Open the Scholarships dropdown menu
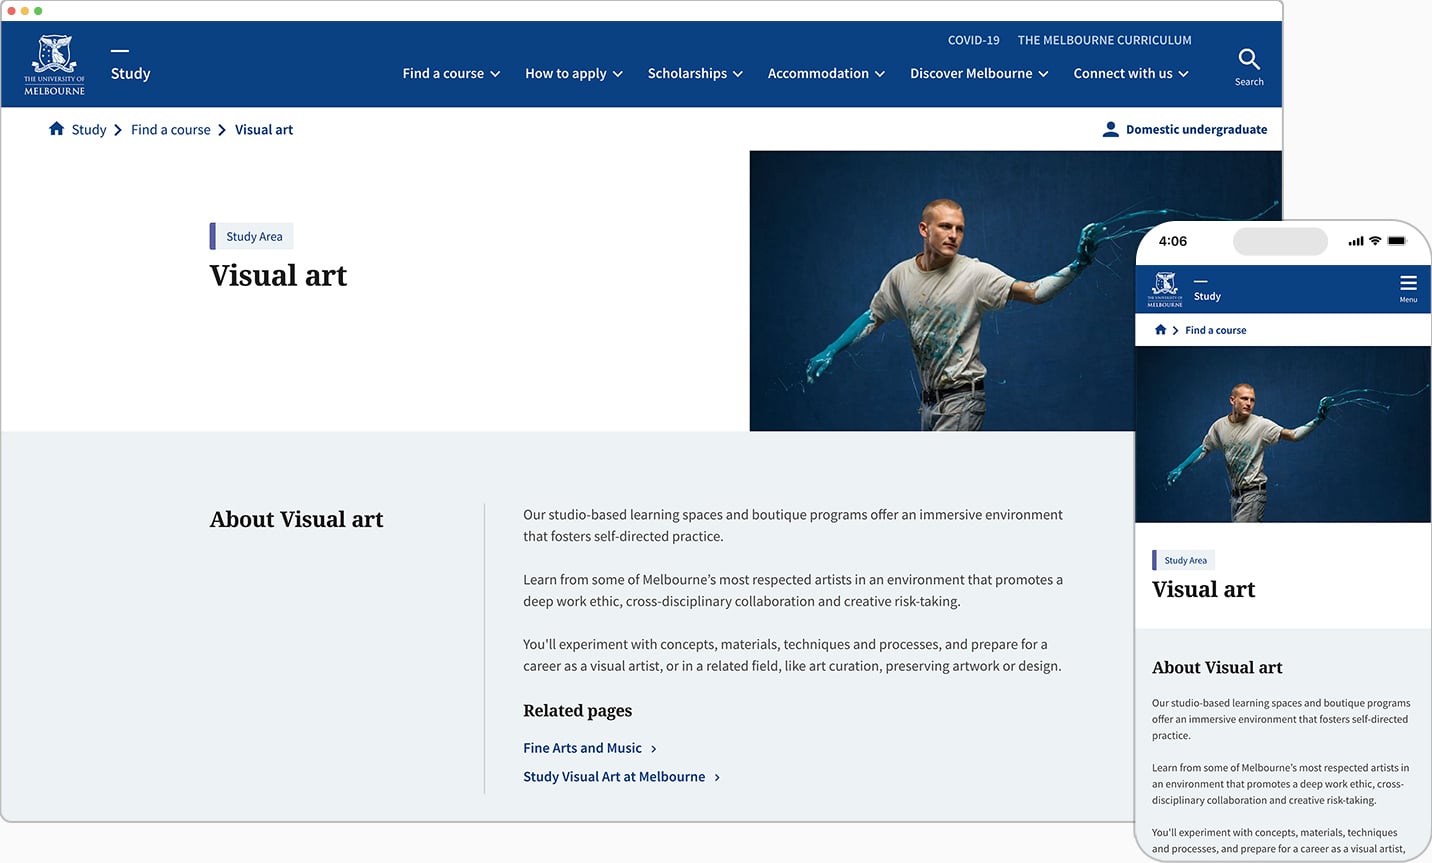Image resolution: width=1432 pixels, height=863 pixels. pyautogui.click(x=695, y=74)
